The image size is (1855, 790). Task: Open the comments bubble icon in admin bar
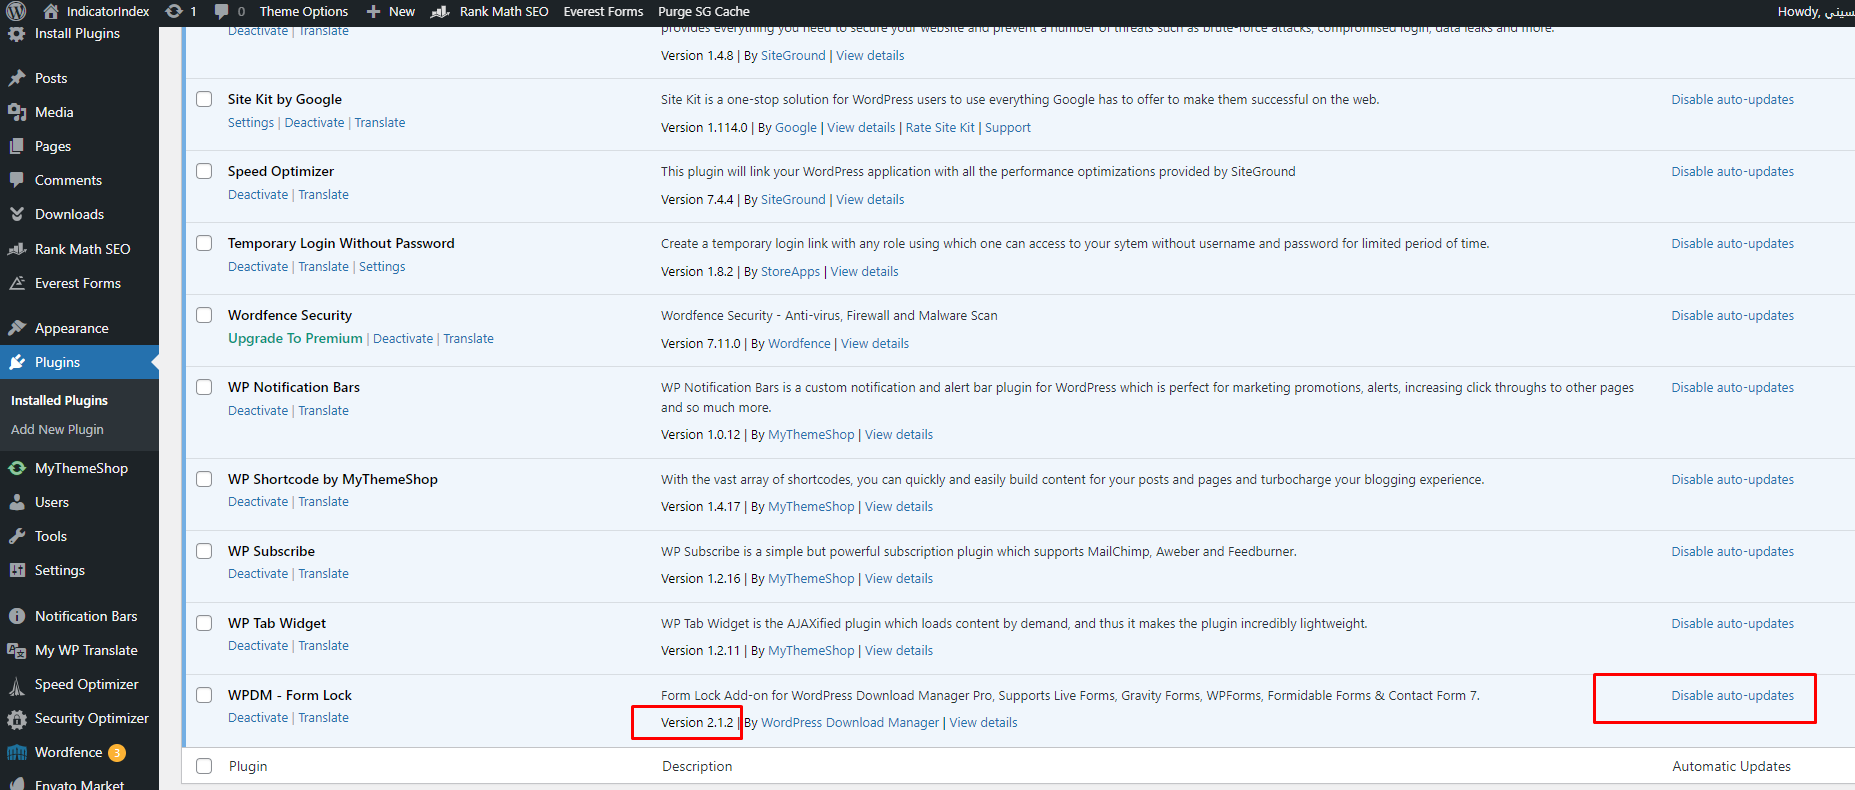tap(222, 11)
